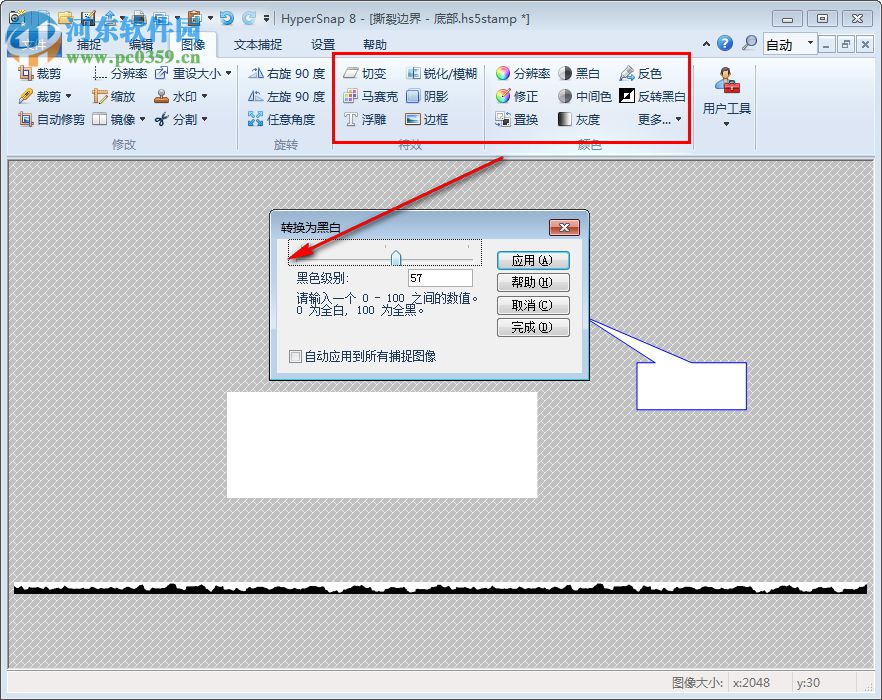Rotate the image right 90 degrees
This screenshot has width=882, height=700.
click(x=287, y=73)
